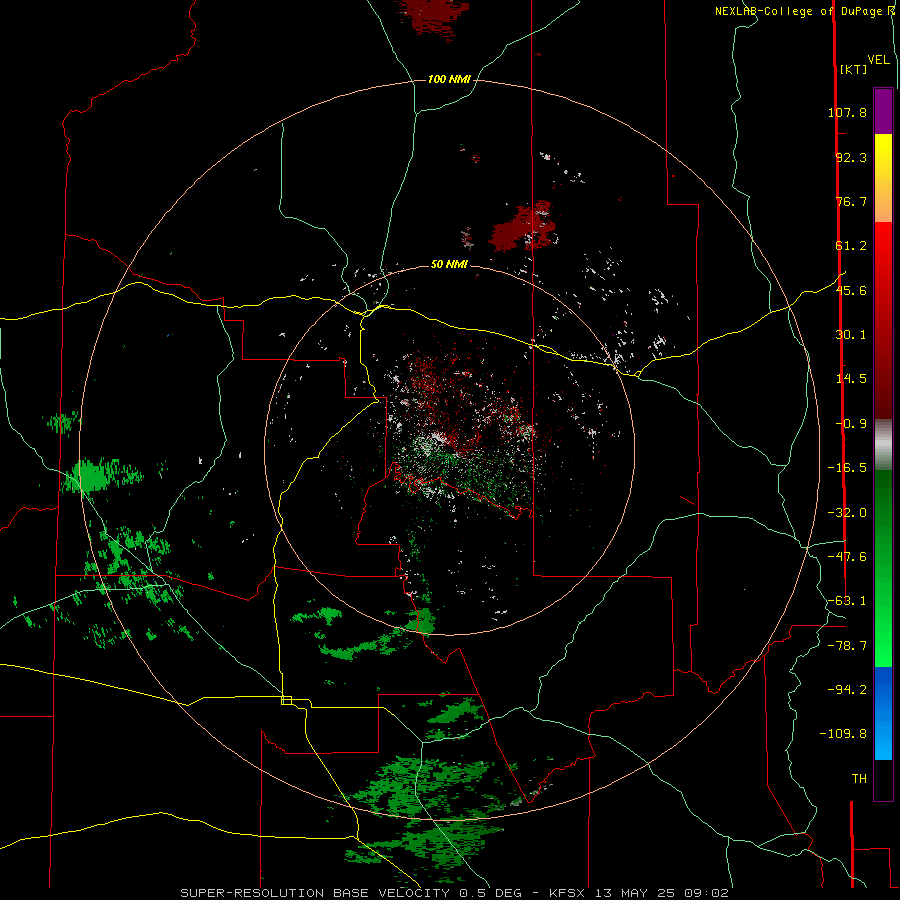Click the VEL legend title

coord(879,60)
